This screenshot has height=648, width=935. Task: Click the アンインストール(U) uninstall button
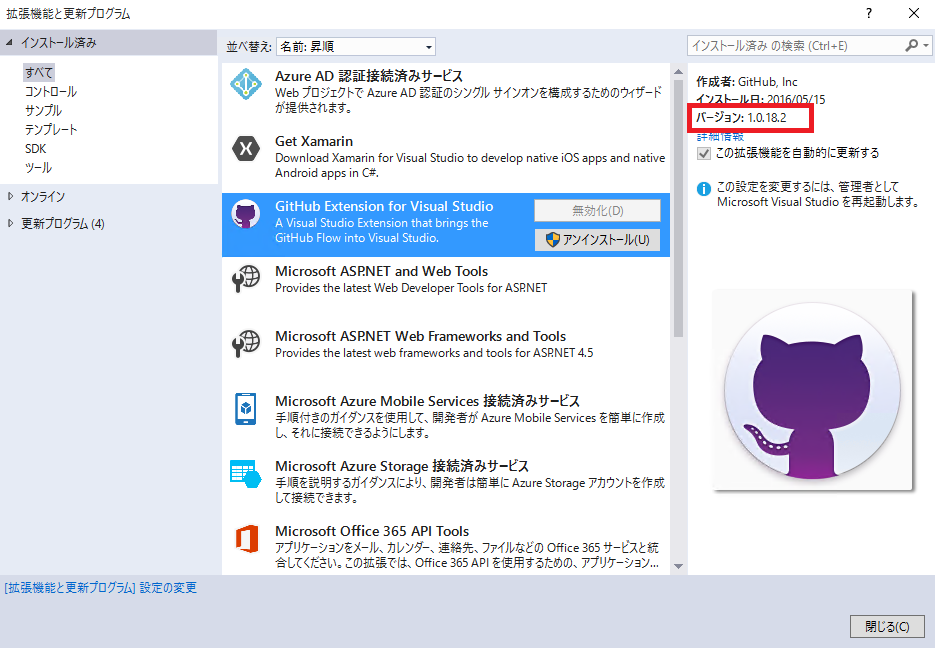[597, 240]
